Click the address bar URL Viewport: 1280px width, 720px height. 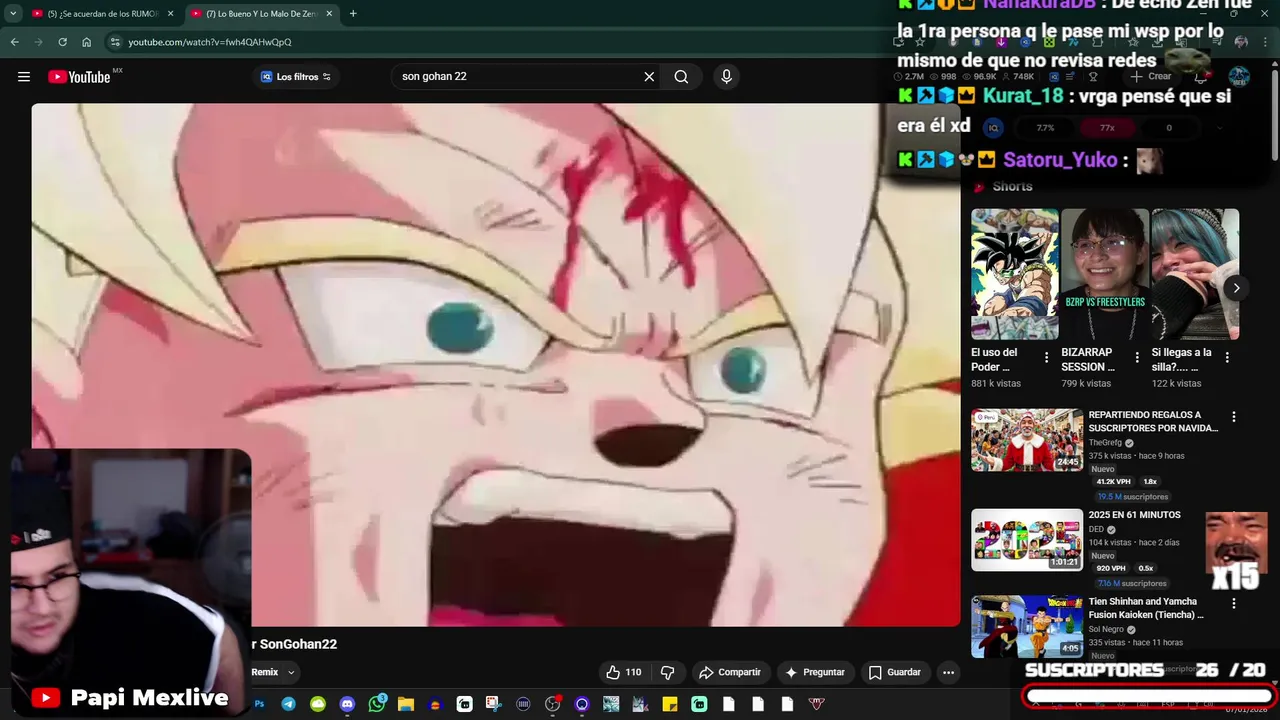tap(210, 42)
